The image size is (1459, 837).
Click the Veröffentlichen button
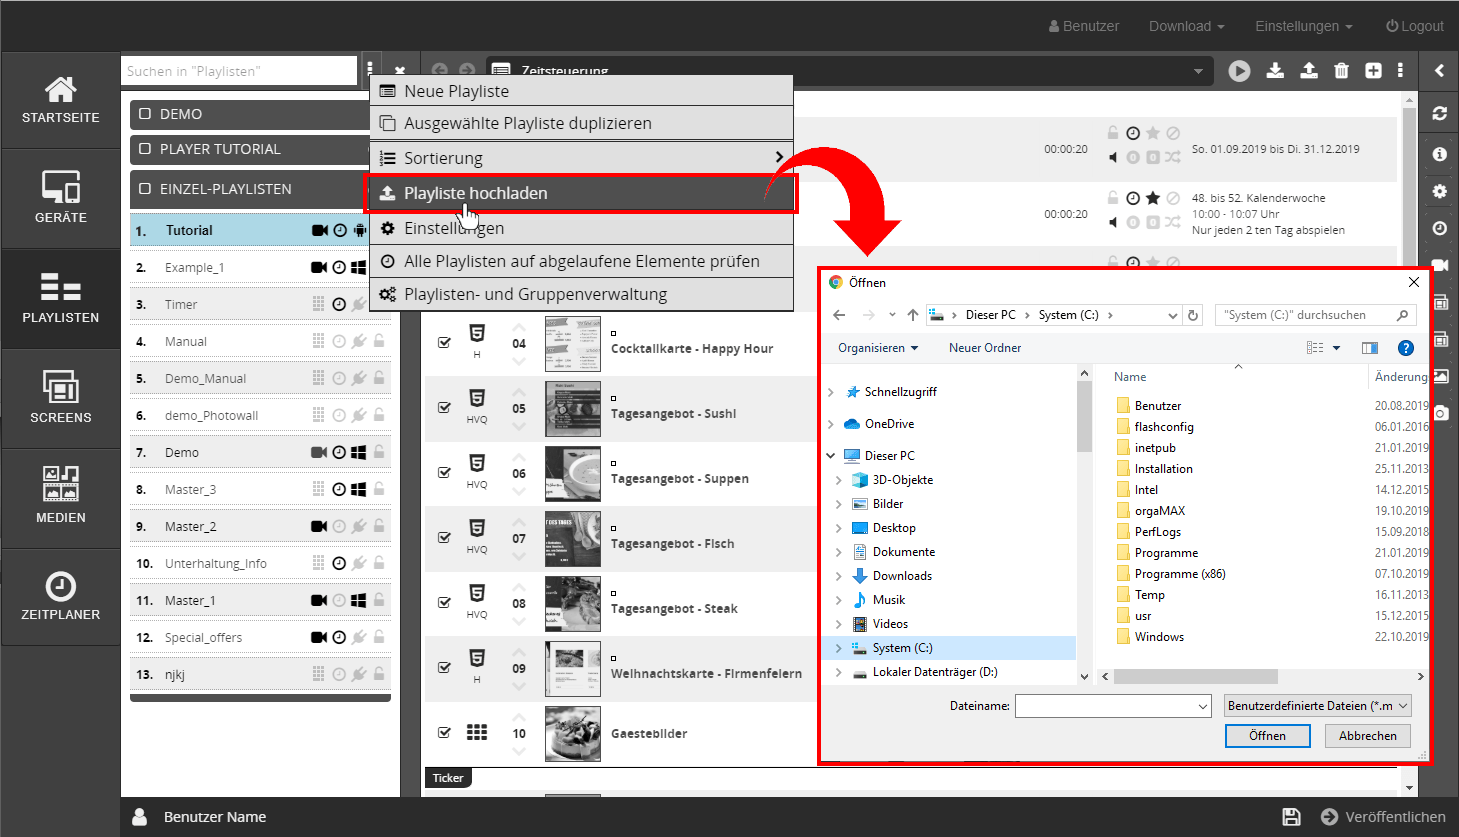pos(1383,817)
